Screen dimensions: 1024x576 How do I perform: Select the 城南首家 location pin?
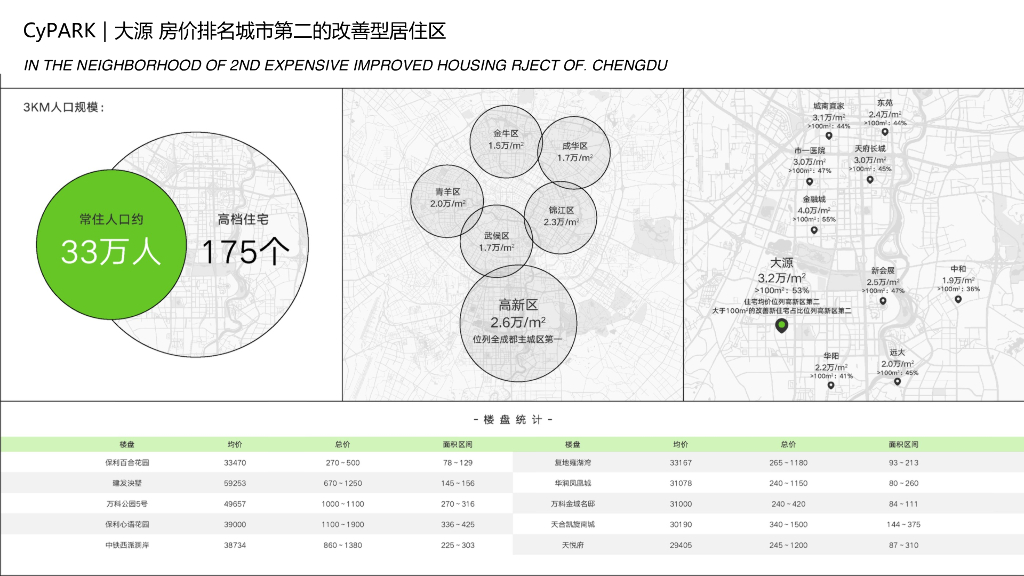tap(828, 137)
